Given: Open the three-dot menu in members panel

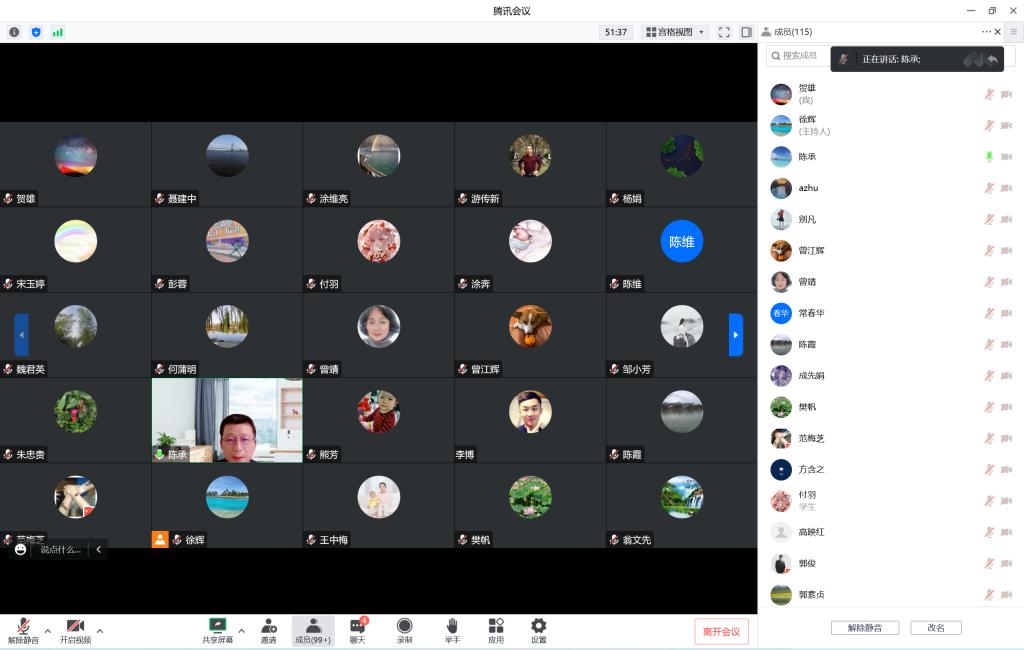Looking at the screenshot, I should pyautogui.click(x=986, y=32).
